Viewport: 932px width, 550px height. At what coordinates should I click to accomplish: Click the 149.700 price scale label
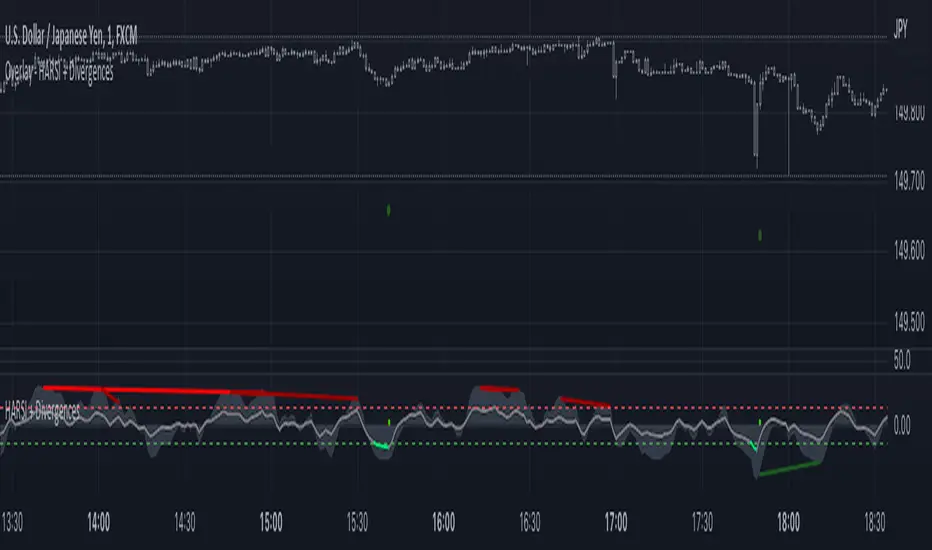tap(909, 180)
